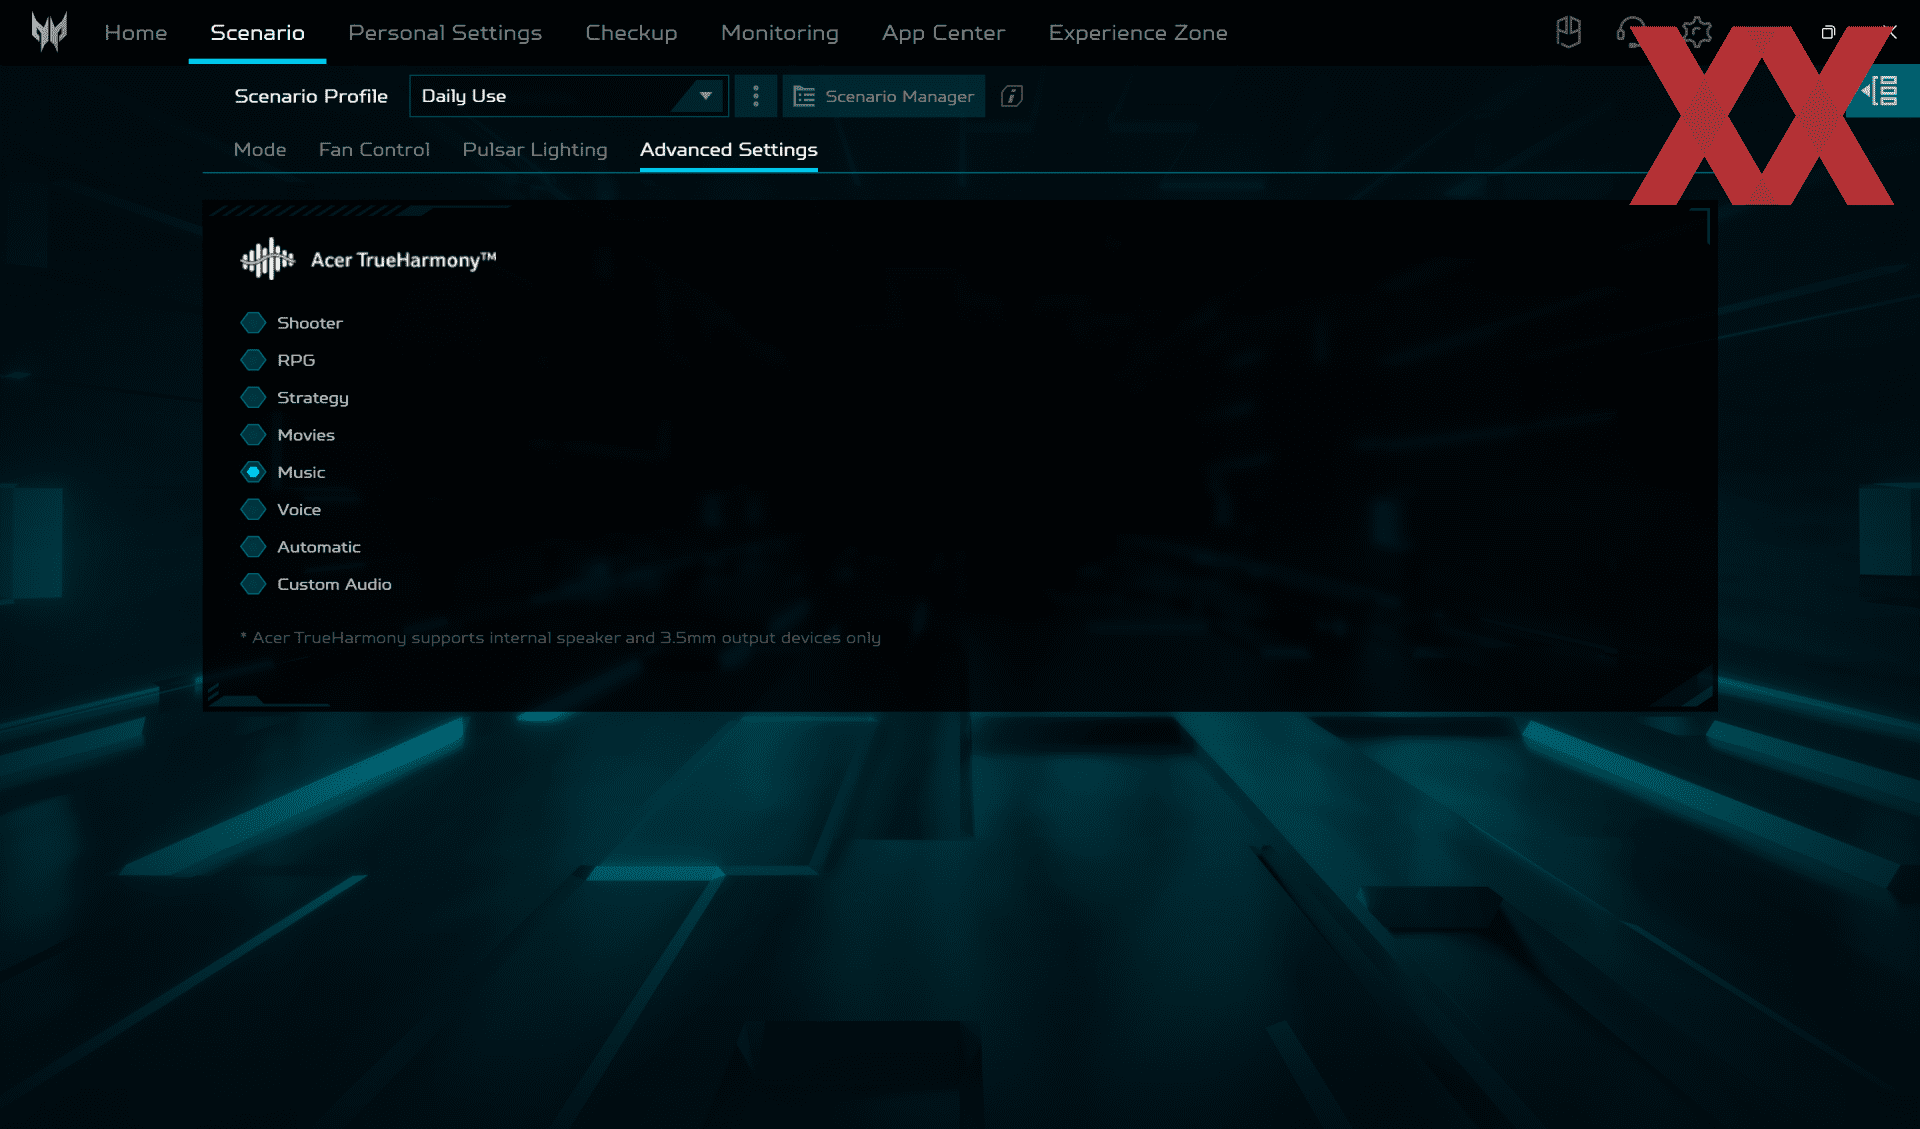Click the headset support icon
Screen dimensions: 1920x1129
pos(1630,32)
